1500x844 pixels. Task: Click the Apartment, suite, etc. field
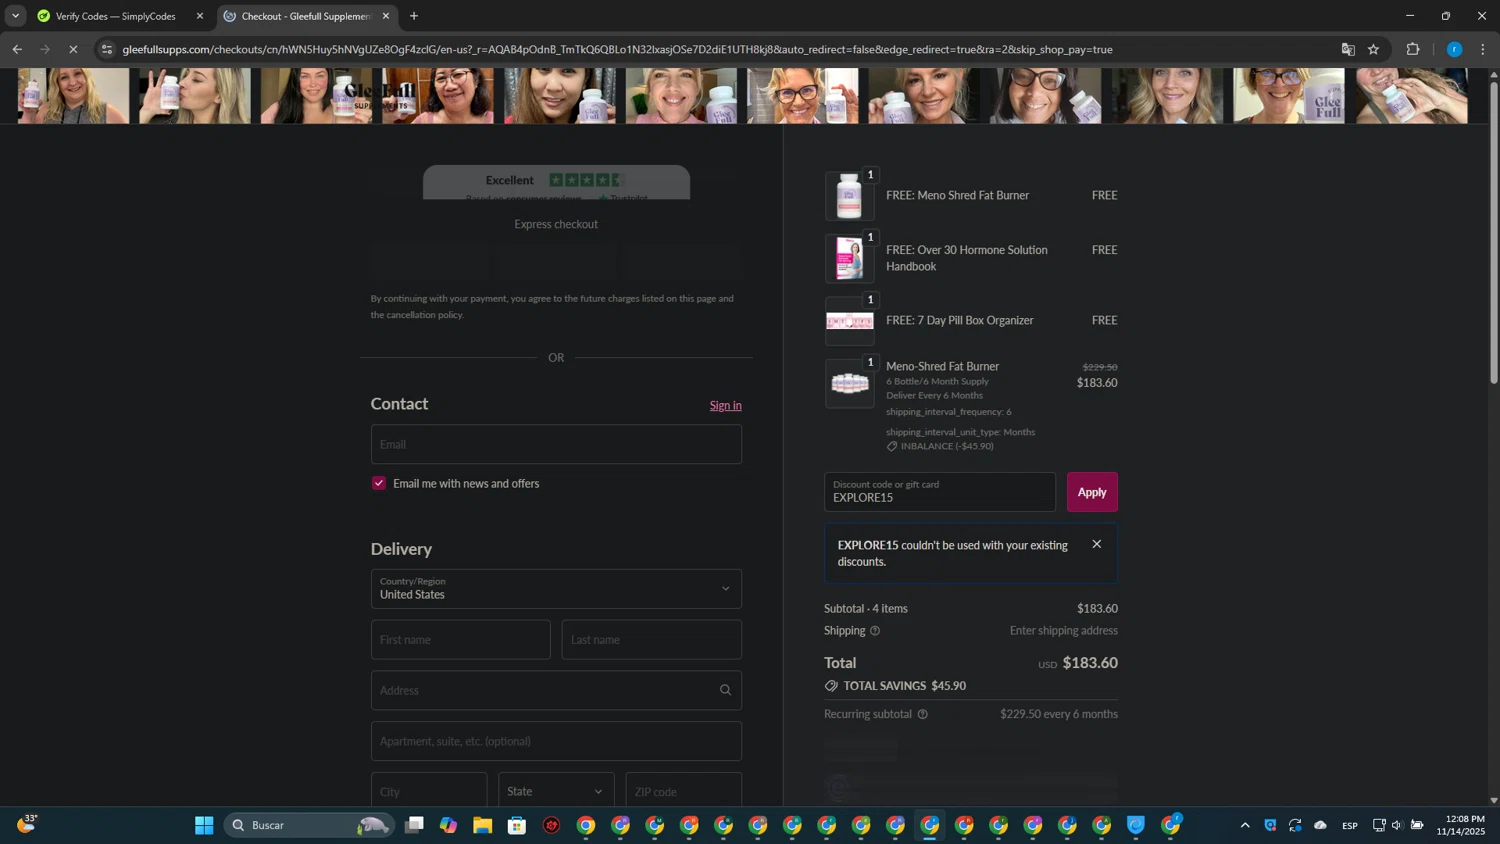(556, 741)
